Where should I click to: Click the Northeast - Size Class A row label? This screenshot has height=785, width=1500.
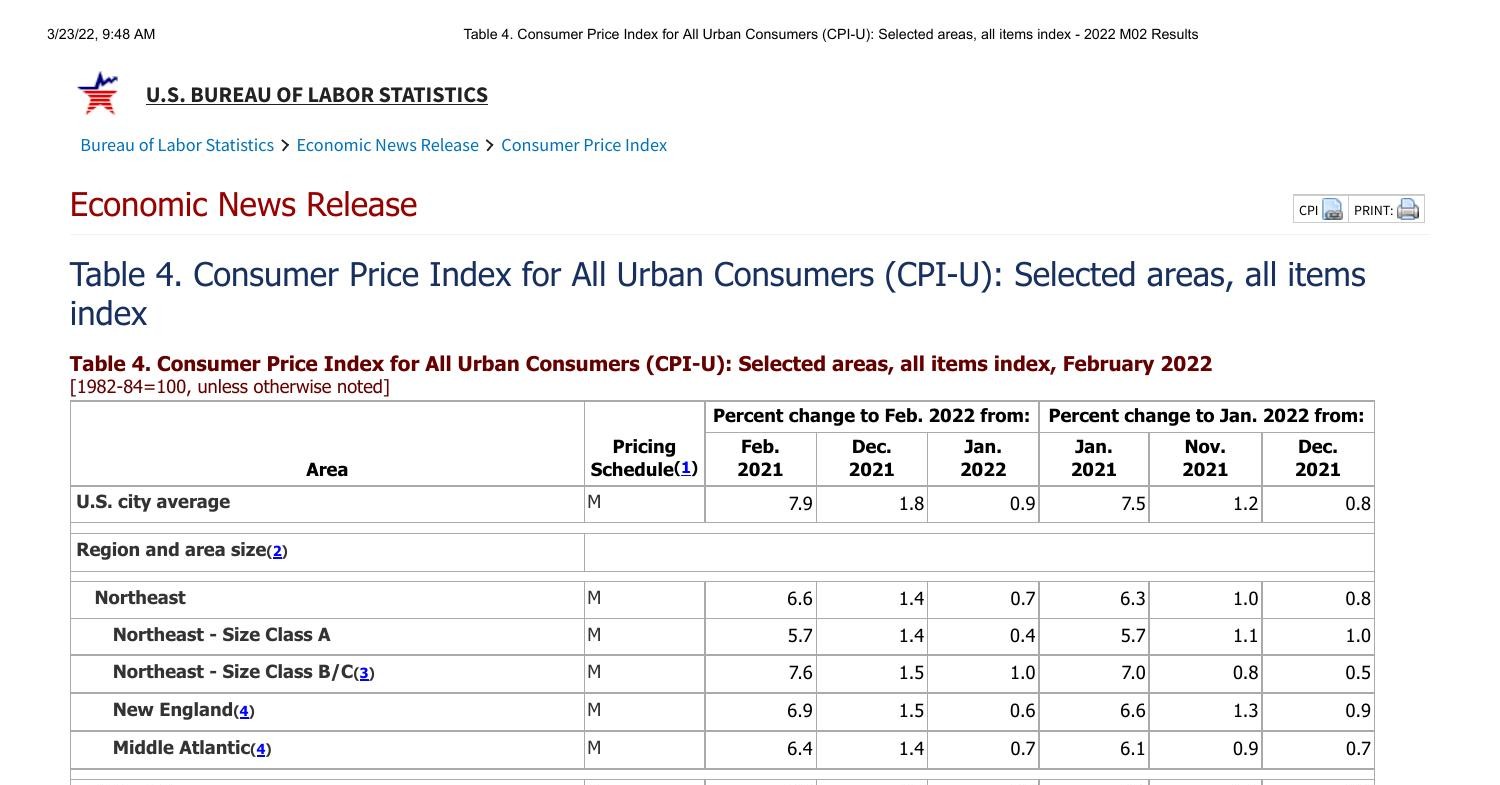click(221, 635)
